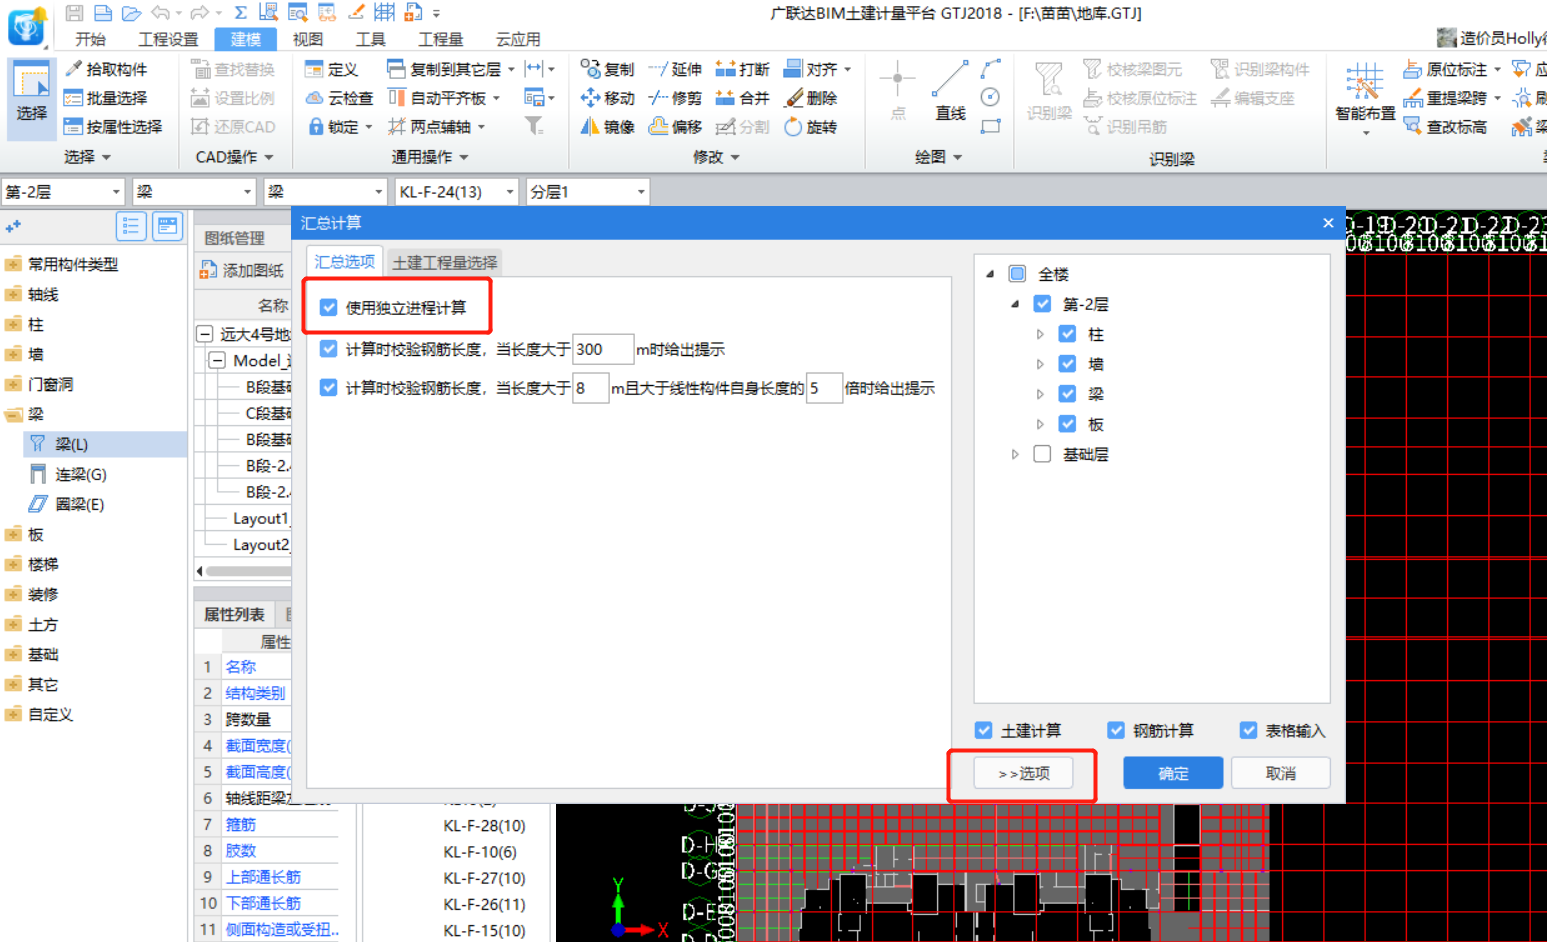Switch to 土建工程量选择 tab
The width and height of the screenshot is (1547, 942).
coord(445,262)
